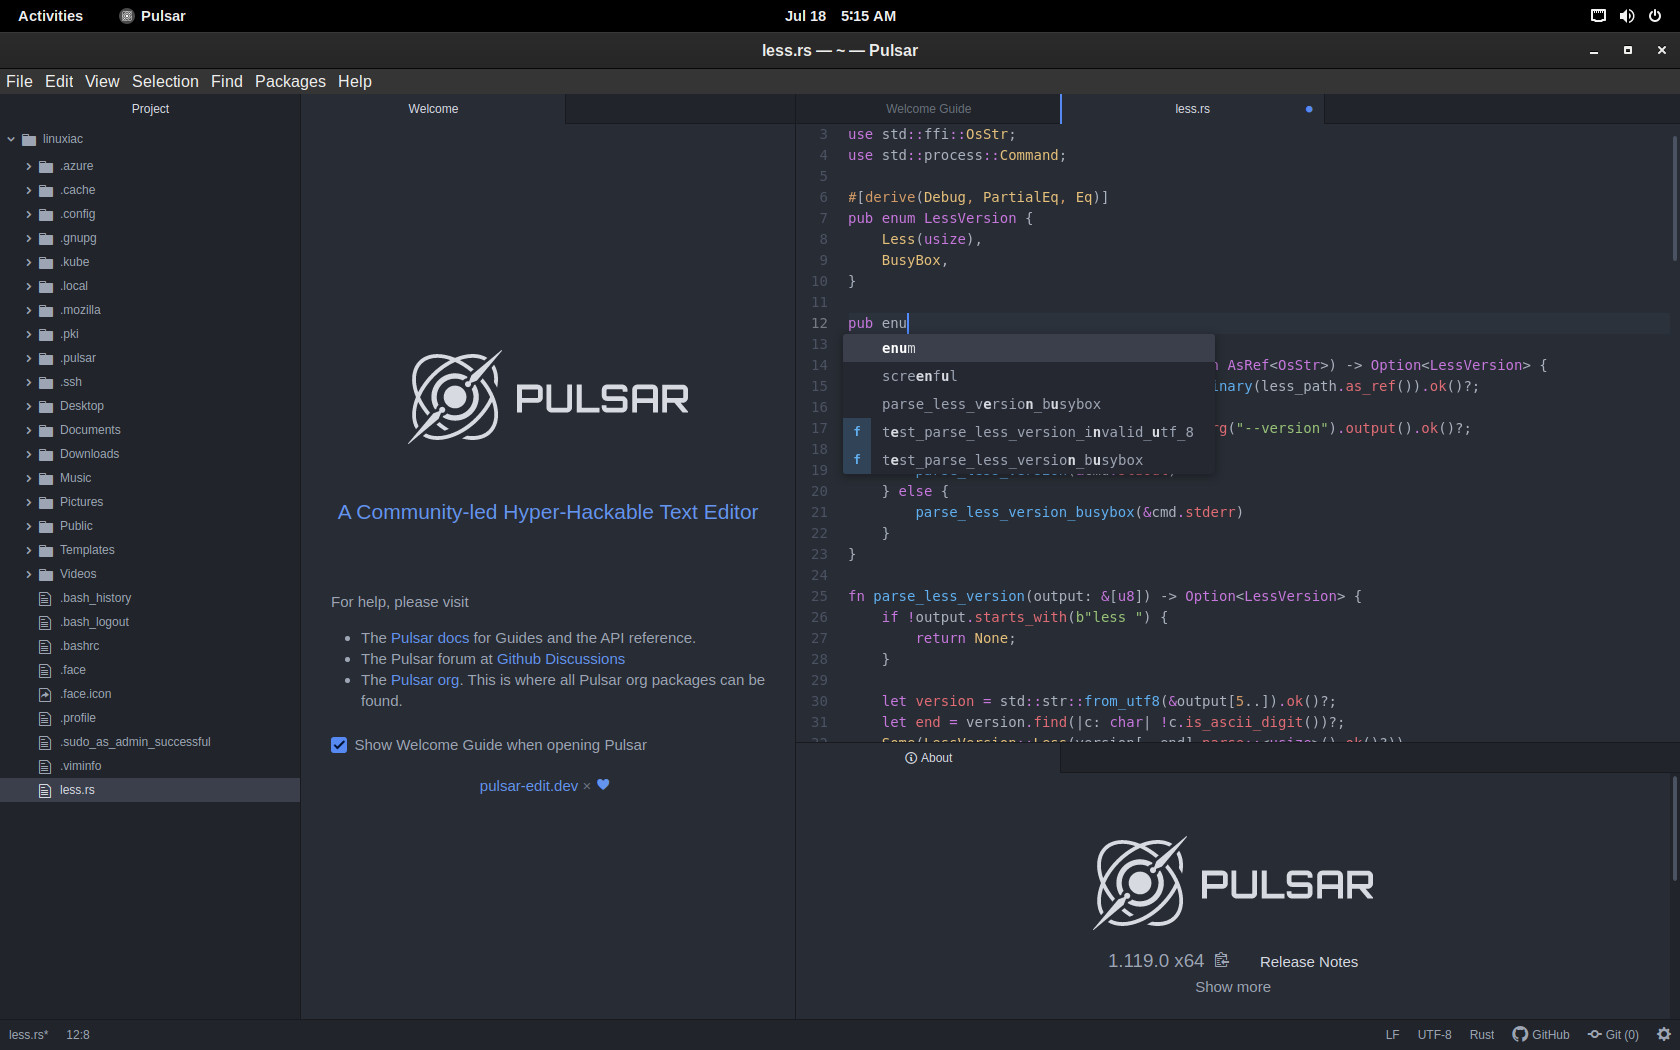The height and width of the screenshot is (1050, 1680).
Task: Open the GitHub status bar icon
Action: click(1541, 1035)
